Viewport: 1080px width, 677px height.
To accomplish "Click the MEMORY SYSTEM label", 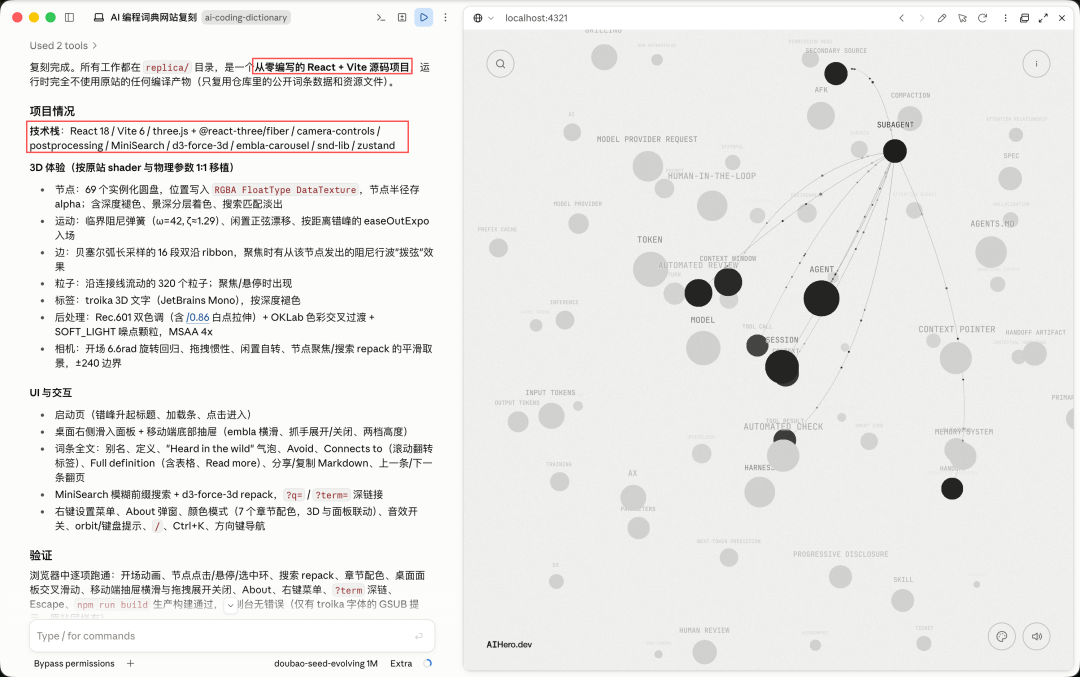I will [964, 432].
